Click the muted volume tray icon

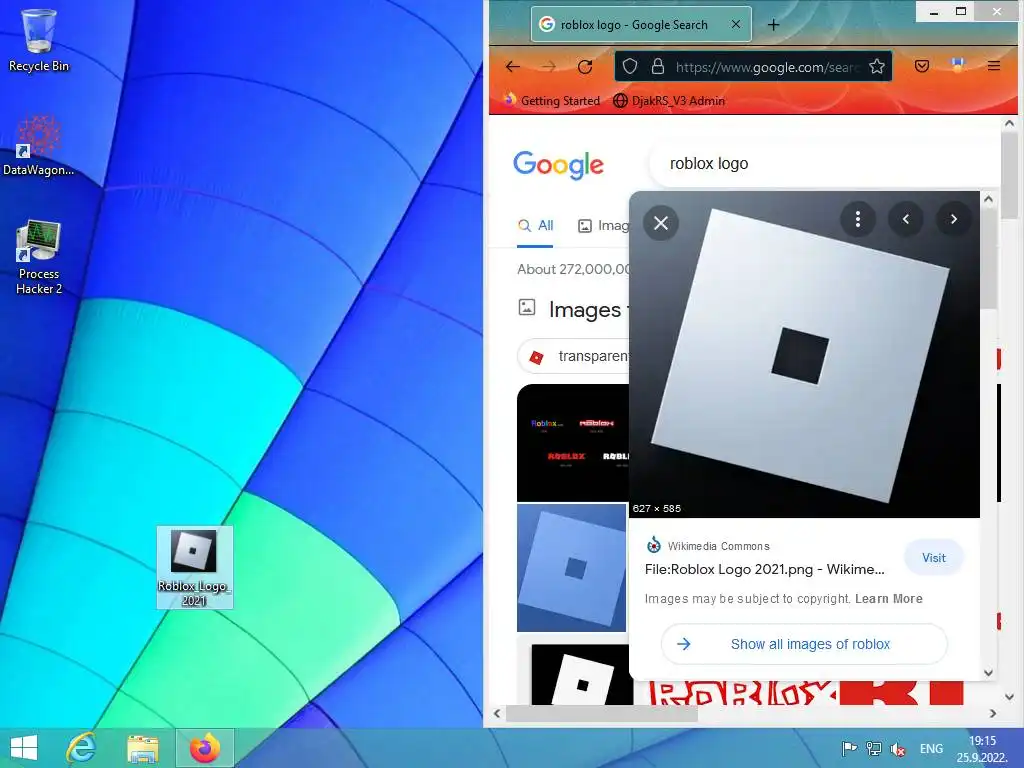click(898, 749)
